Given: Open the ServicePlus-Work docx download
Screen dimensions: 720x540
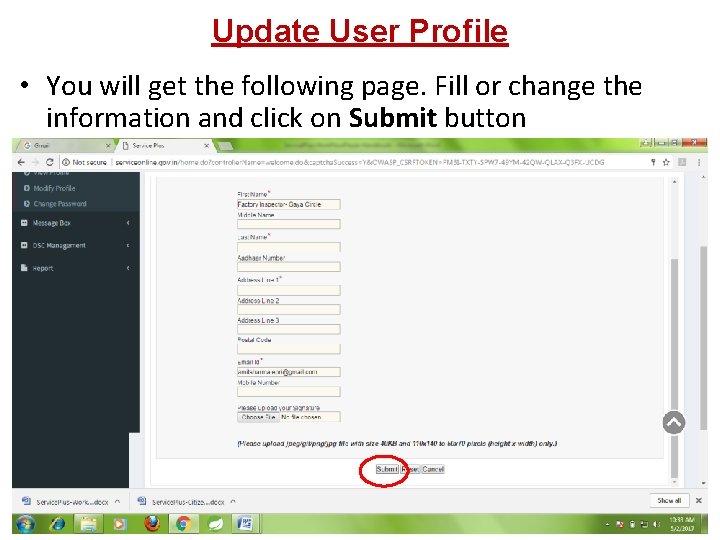Looking at the screenshot, I should tap(65, 502).
